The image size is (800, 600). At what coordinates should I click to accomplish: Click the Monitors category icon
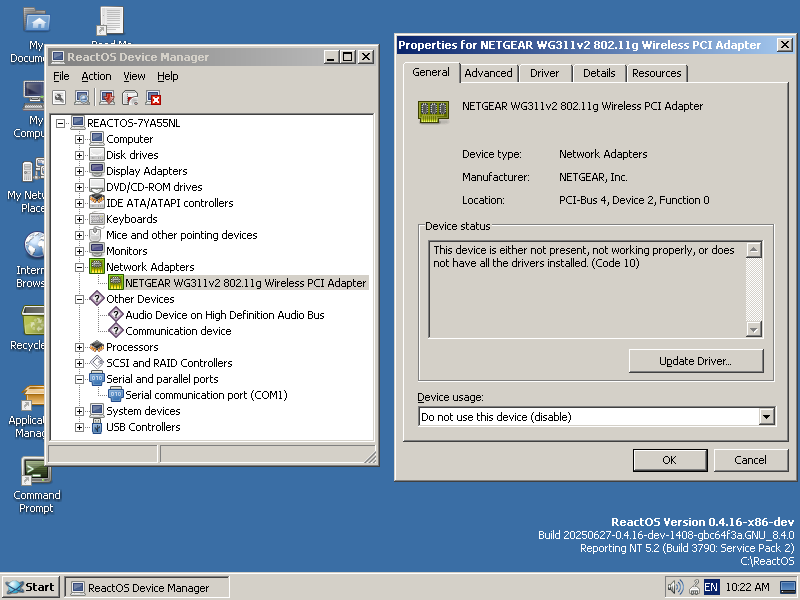(x=96, y=251)
